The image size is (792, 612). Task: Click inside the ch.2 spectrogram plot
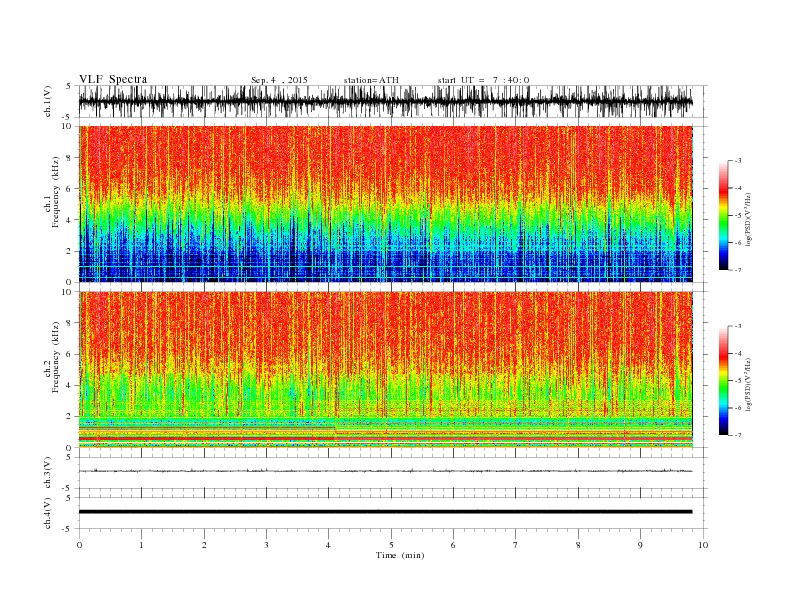(x=385, y=370)
